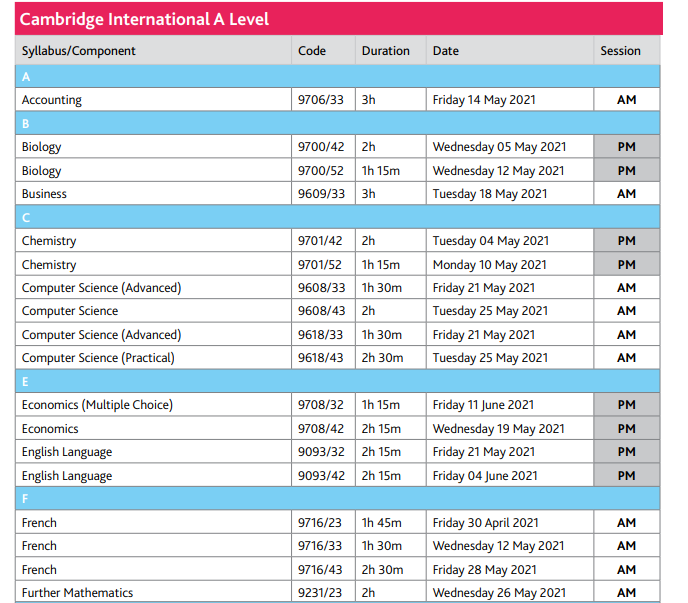The width and height of the screenshot is (688, 603).
Task: Click AM session cell for French 9716/43
Action: (627, 569)
